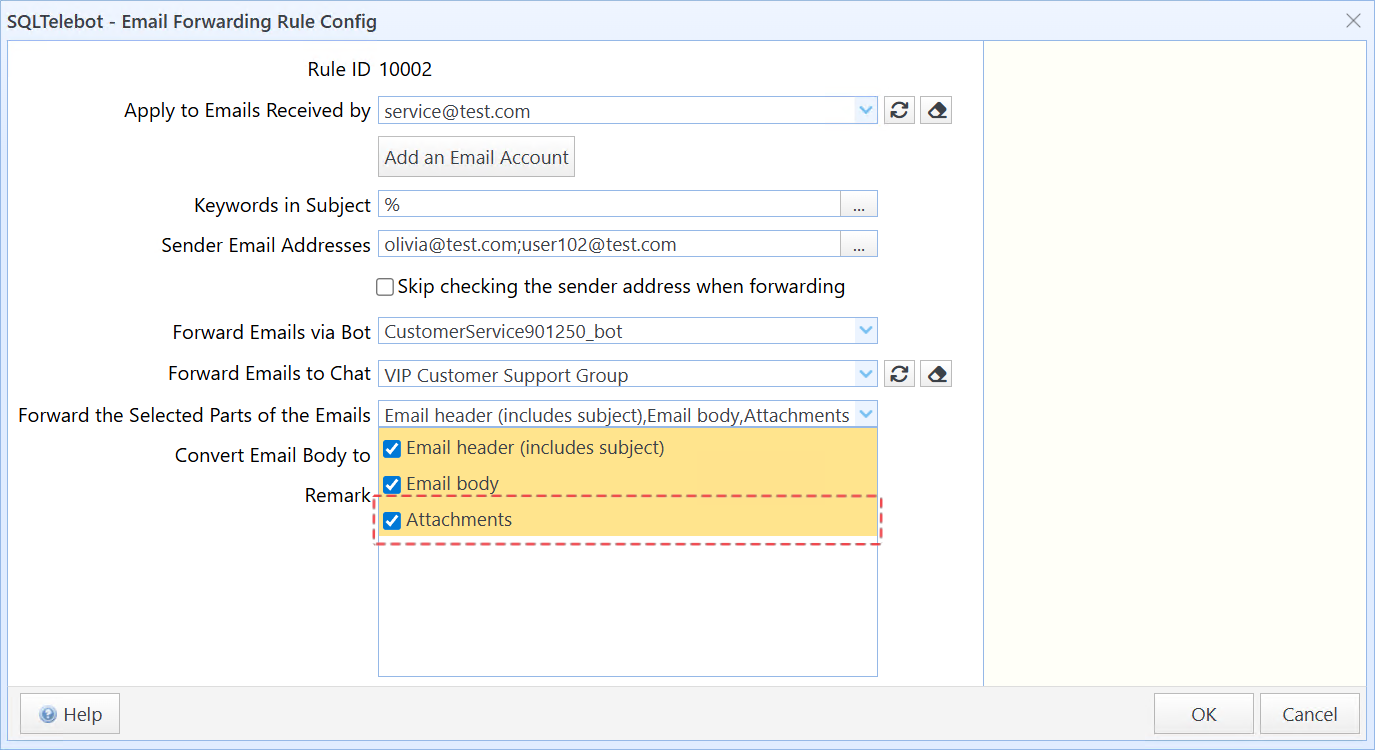Uncheck the Email body option

[392, 484]
